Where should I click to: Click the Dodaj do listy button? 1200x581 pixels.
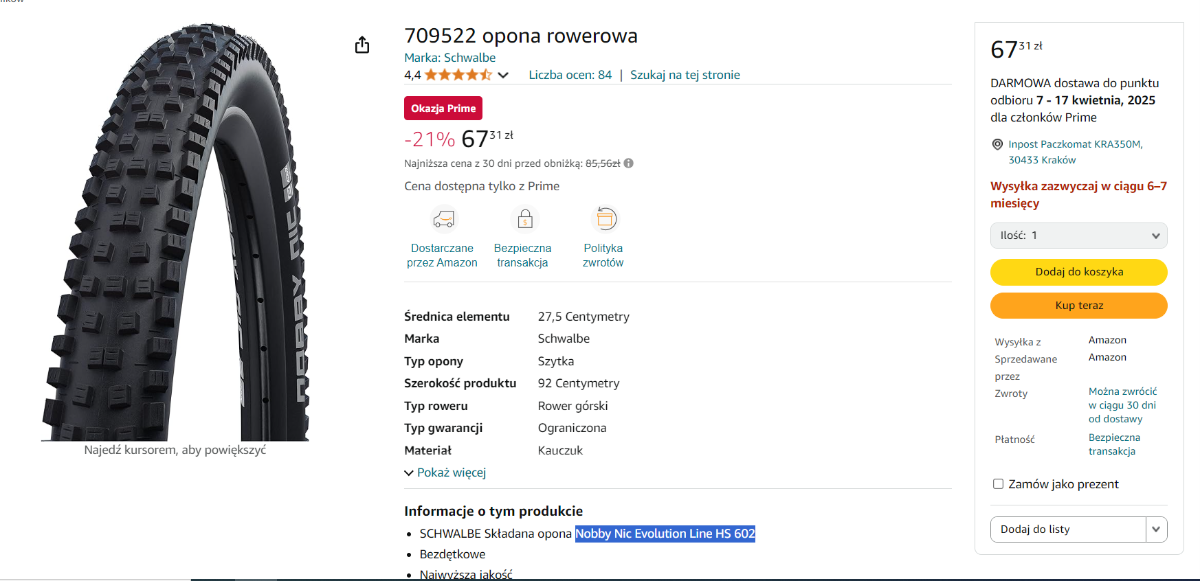[x=1068, y=529]
